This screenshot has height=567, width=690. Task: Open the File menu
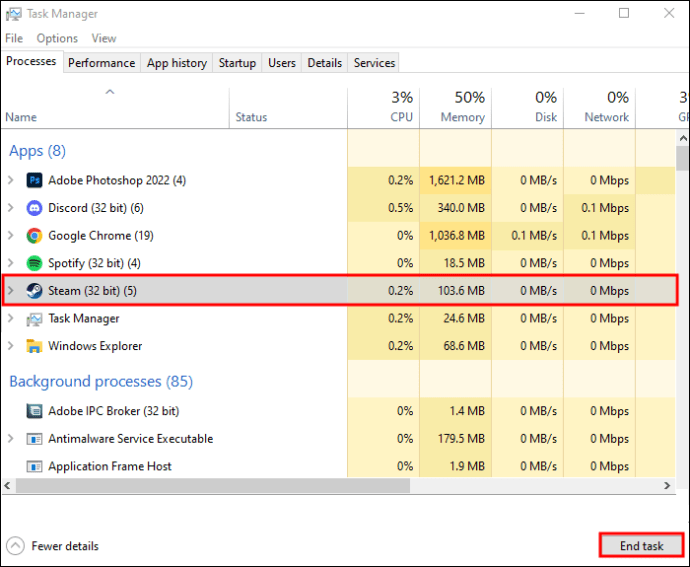pyautogui.click(x=14, y=38)
